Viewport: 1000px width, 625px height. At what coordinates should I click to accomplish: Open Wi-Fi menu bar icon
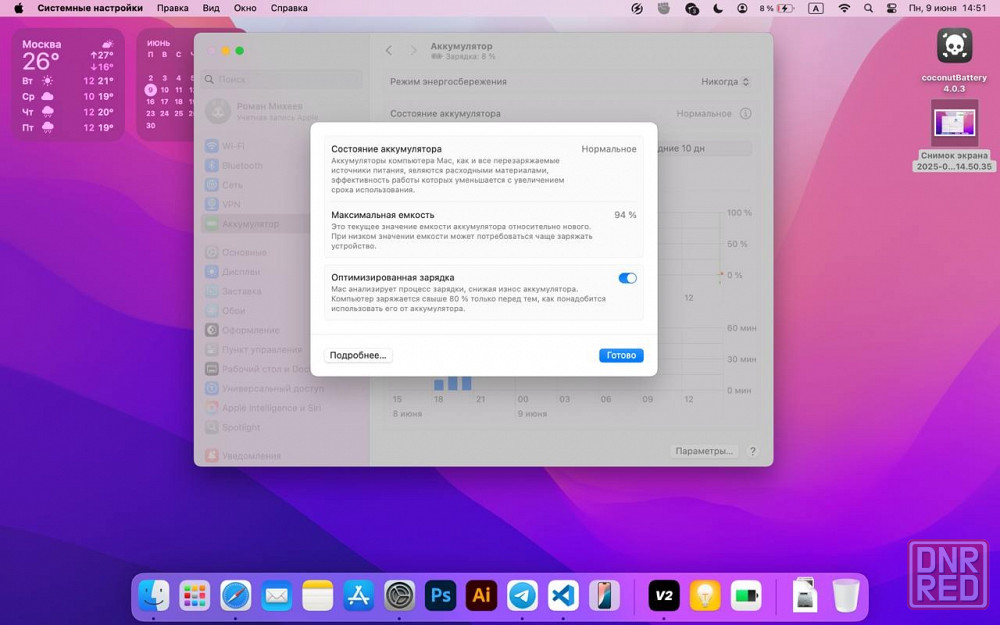[844, 8]
